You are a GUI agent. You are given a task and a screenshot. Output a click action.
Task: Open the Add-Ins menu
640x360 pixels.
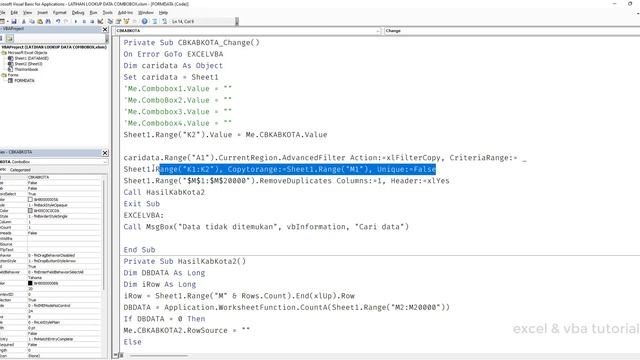[x=125, y=13]
